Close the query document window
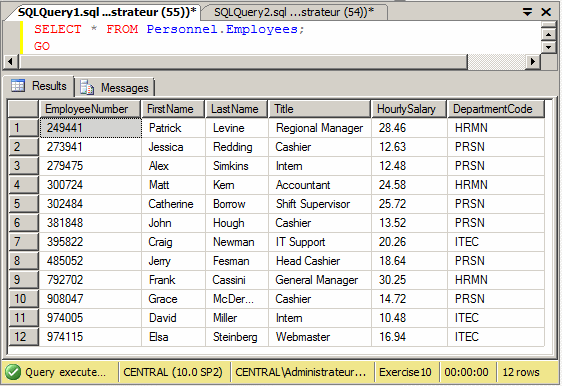 546,12
